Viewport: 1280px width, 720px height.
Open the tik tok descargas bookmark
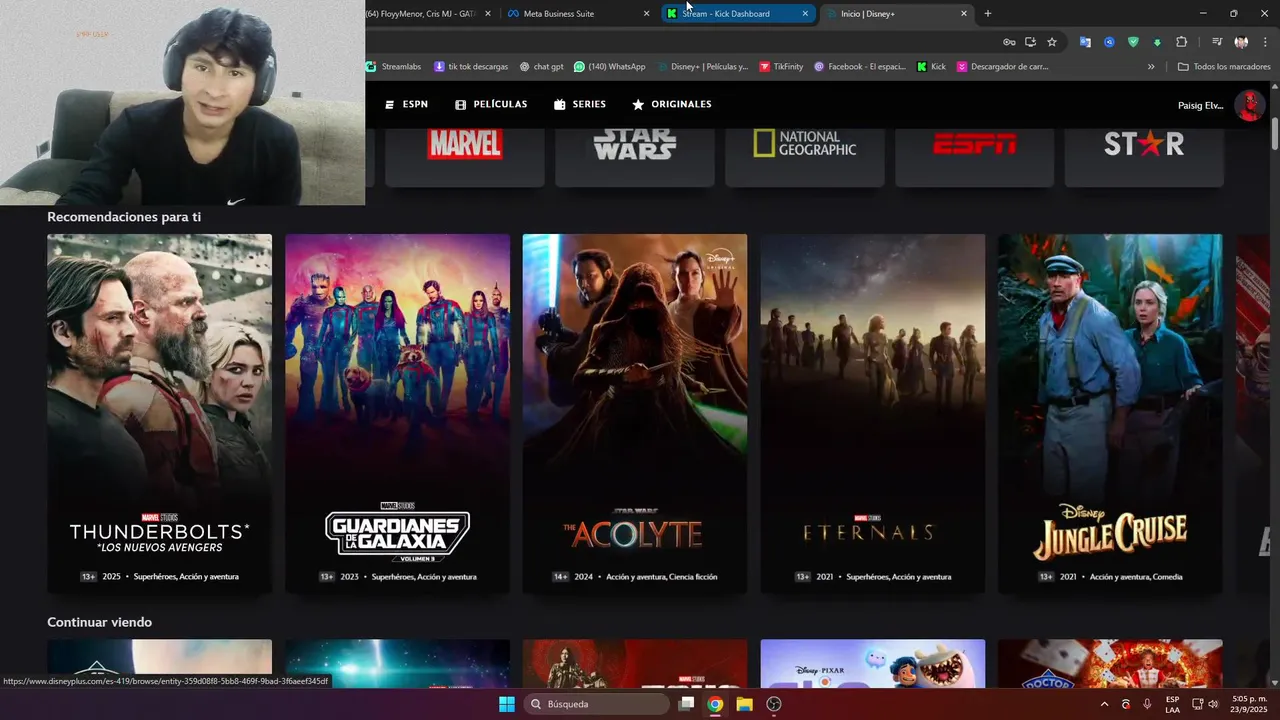470,67
